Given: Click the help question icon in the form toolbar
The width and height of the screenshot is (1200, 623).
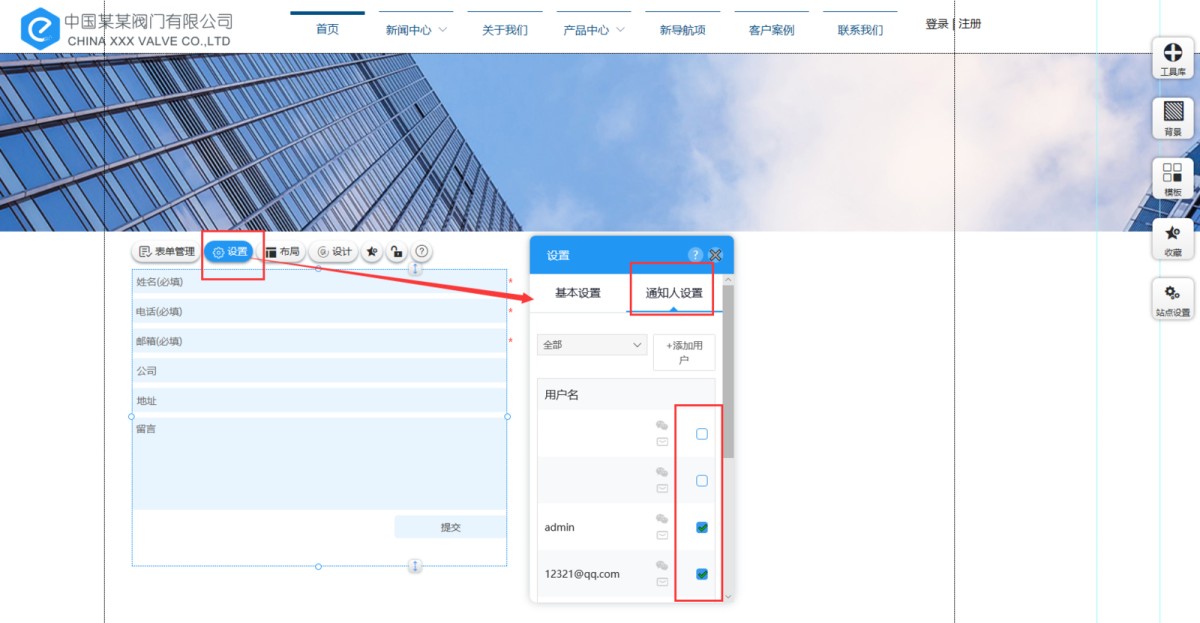Looking at the screenshot, I should pyautogui.click(x=422, y=252).
